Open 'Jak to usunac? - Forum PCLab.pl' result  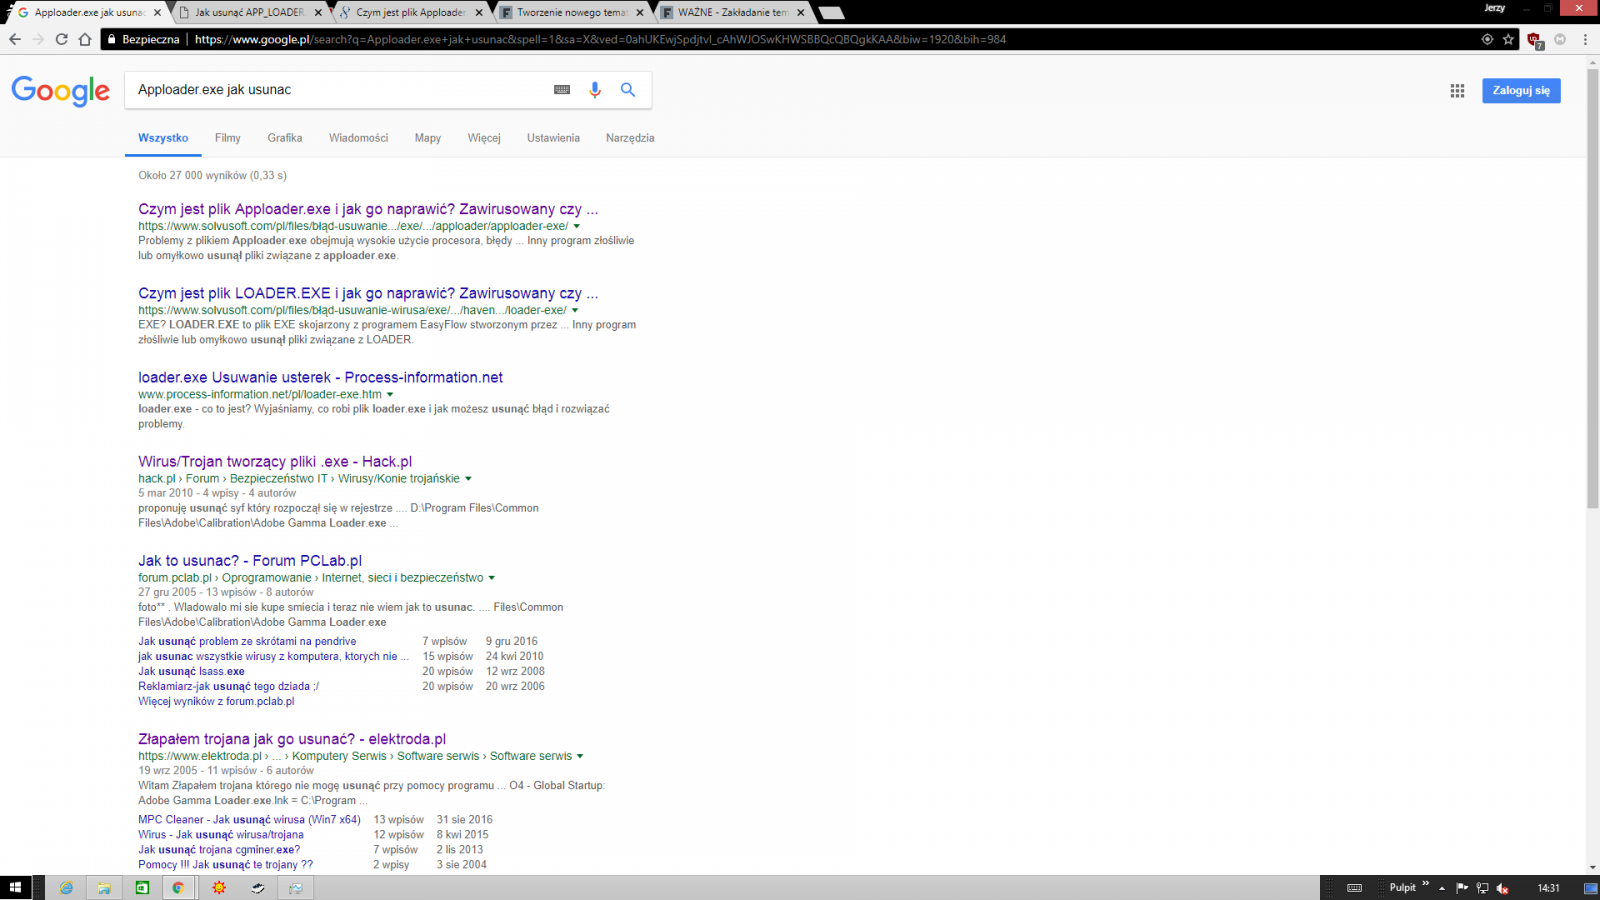tap(250, 561)
